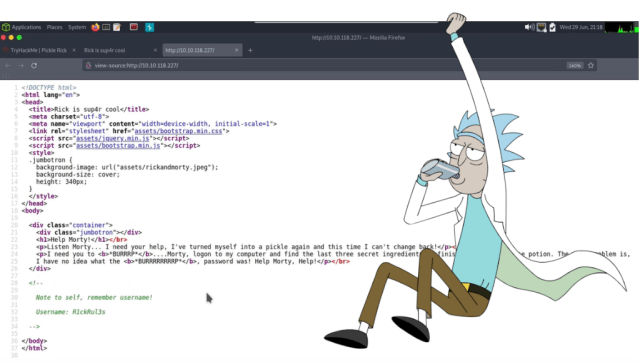This screenshot has height=362, width=640.
Task: Open a new browser tab
Action: [x=250, y=50]
